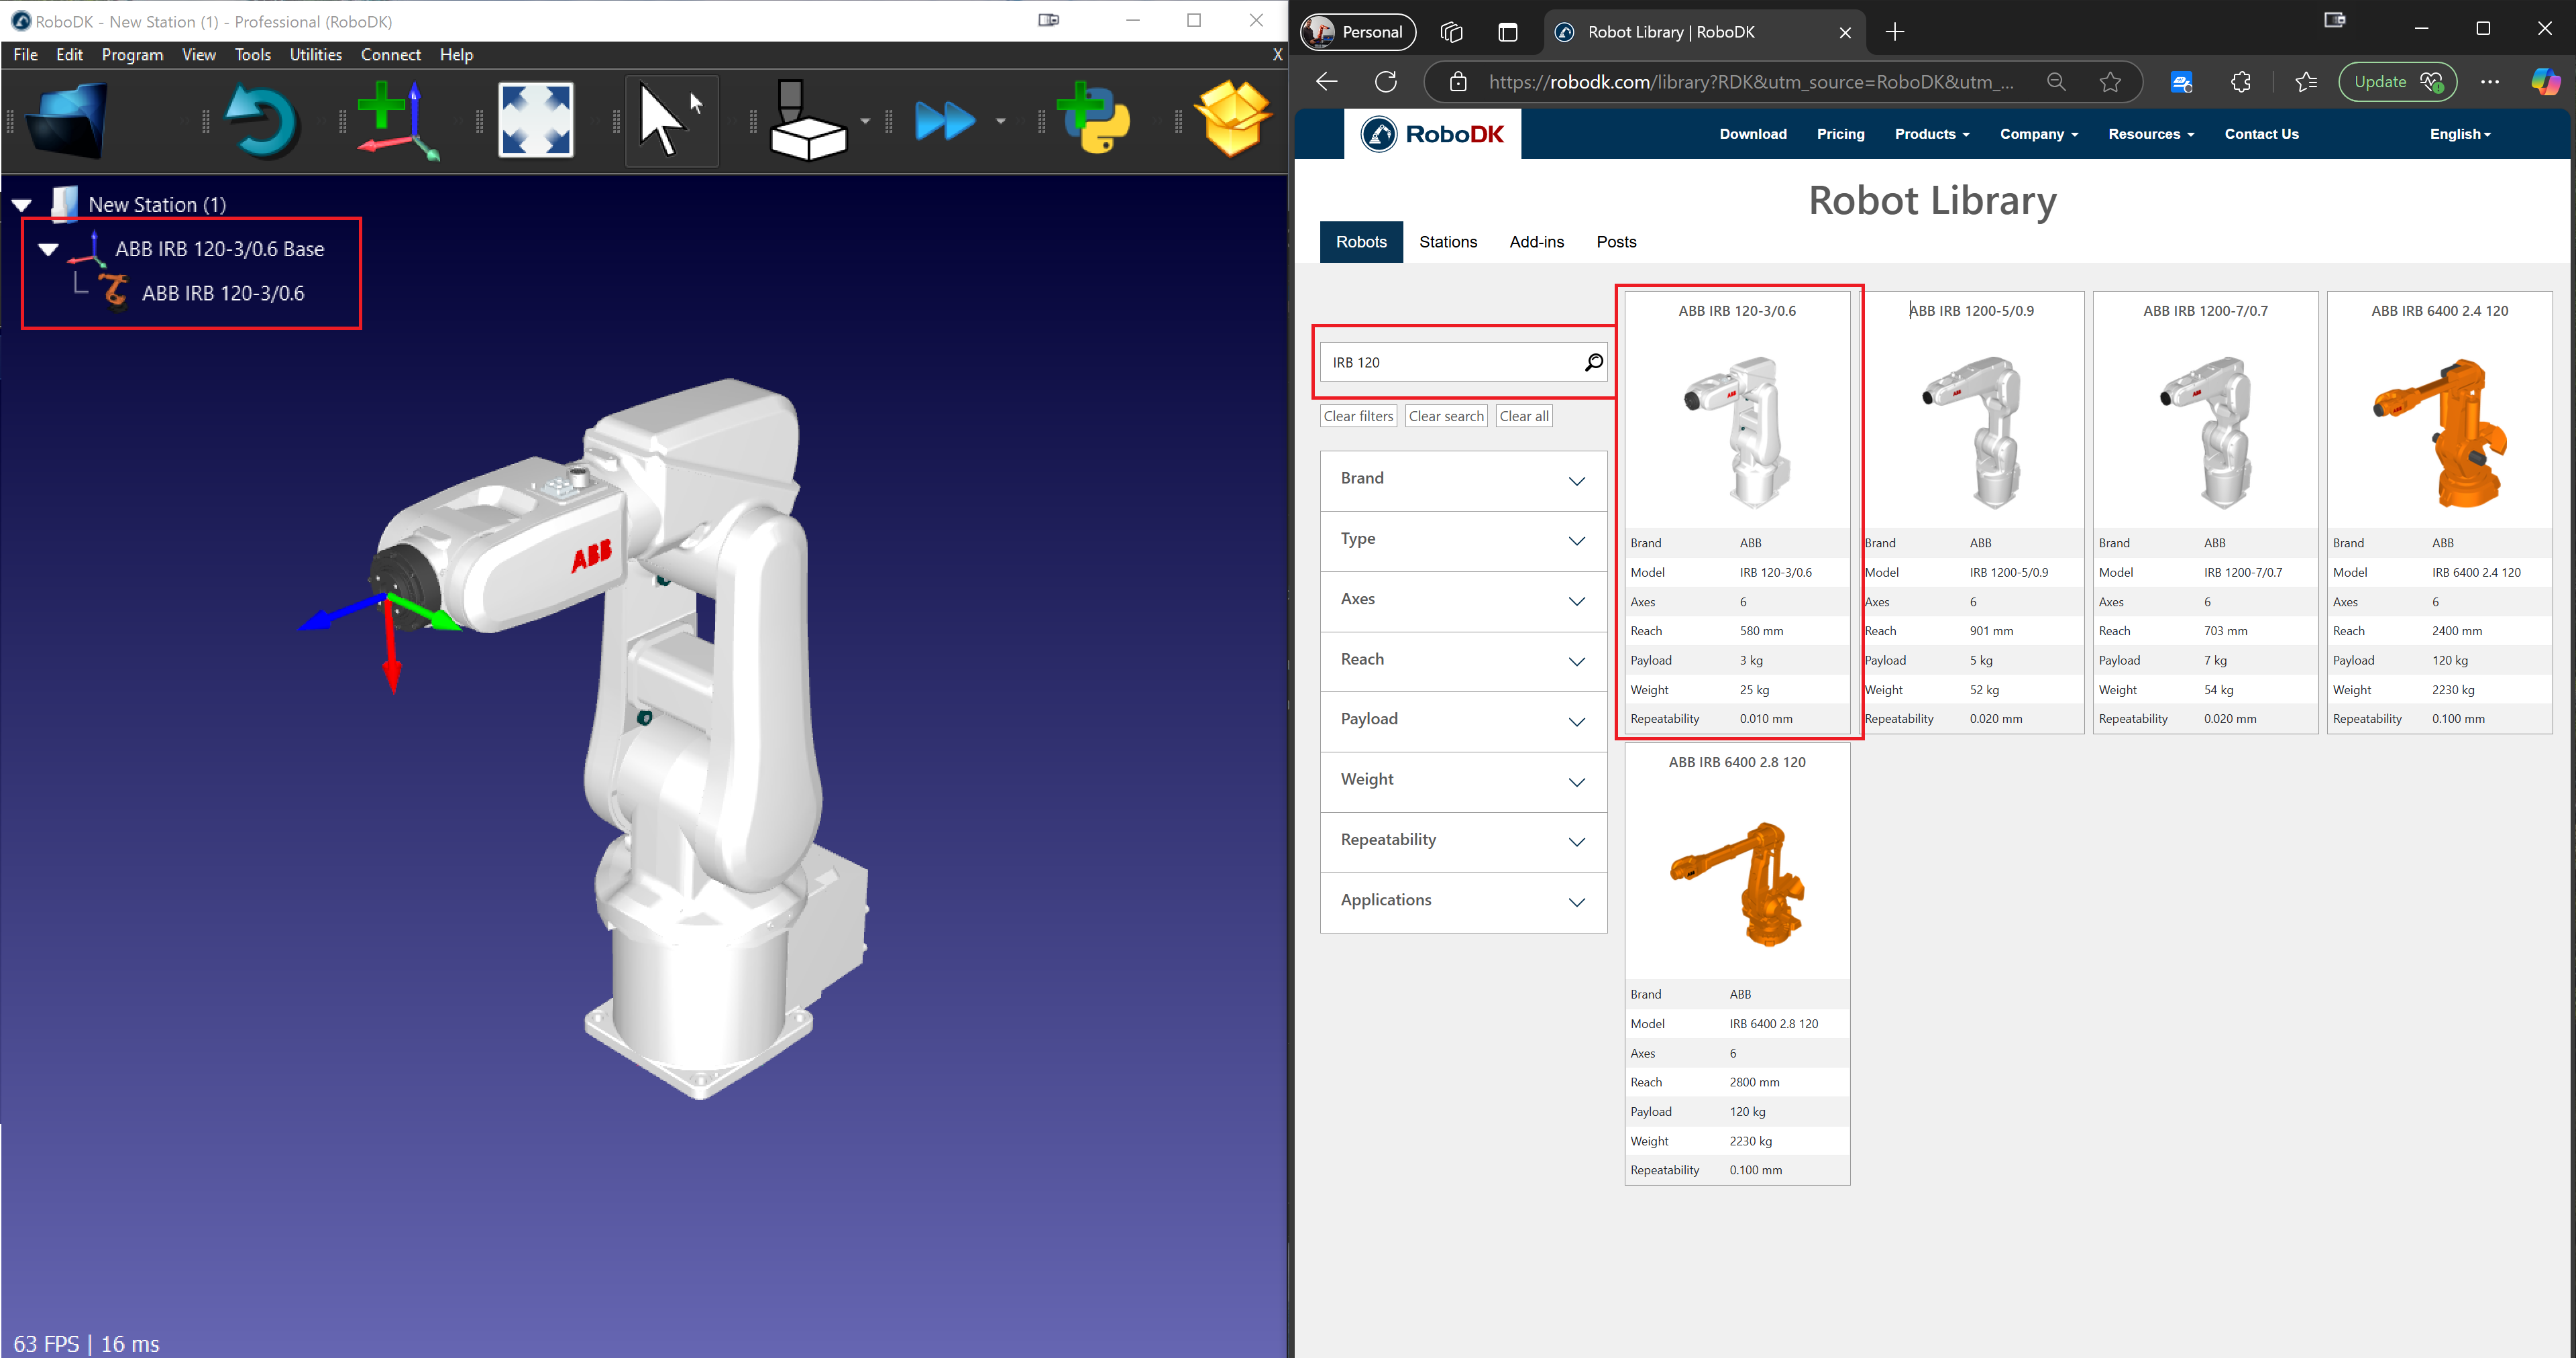Click the RoboDK logo on the webpage
The height and width of the screenshot is (1358, 2576).
pos(1432,133)
